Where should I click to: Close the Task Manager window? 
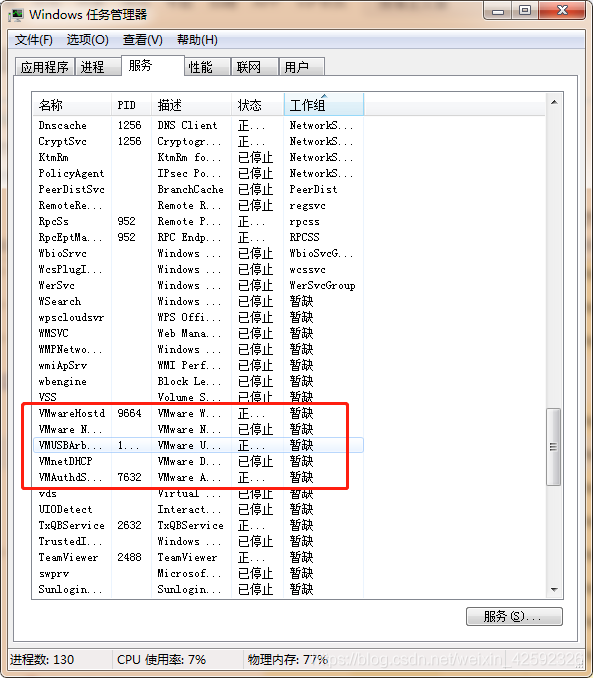click(x=562, y=10)
